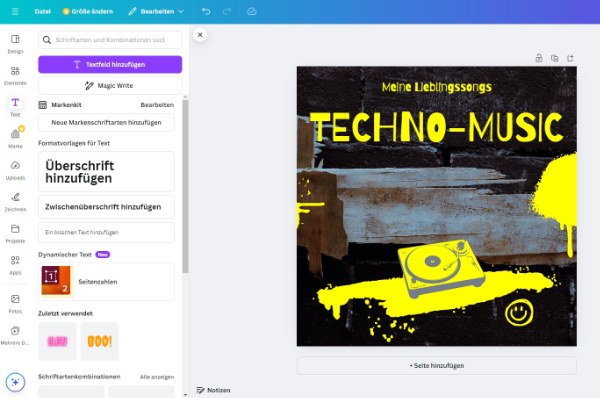Image resolution: width=600 pixels, height=398 pixels.
Task: Add Überschrift hinzufügen heading
Action: click(106, 171)
